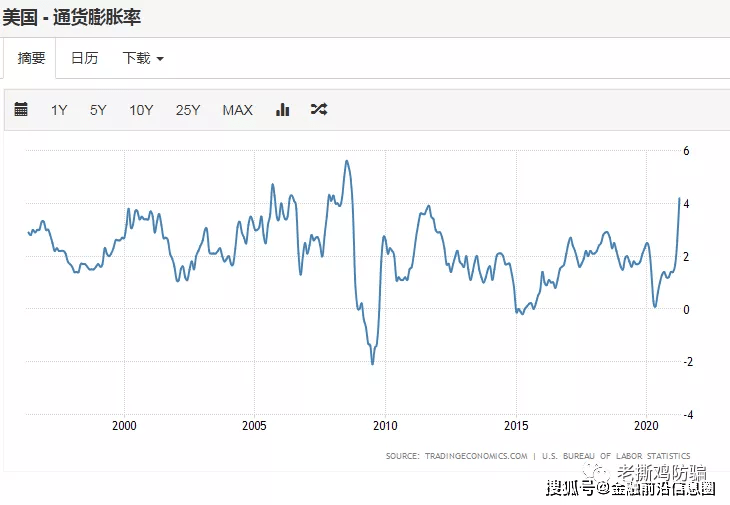Screen dimensions: 730x505
Task: Expand the 下载 dropdown menu
Action: [x=142, y=58]
